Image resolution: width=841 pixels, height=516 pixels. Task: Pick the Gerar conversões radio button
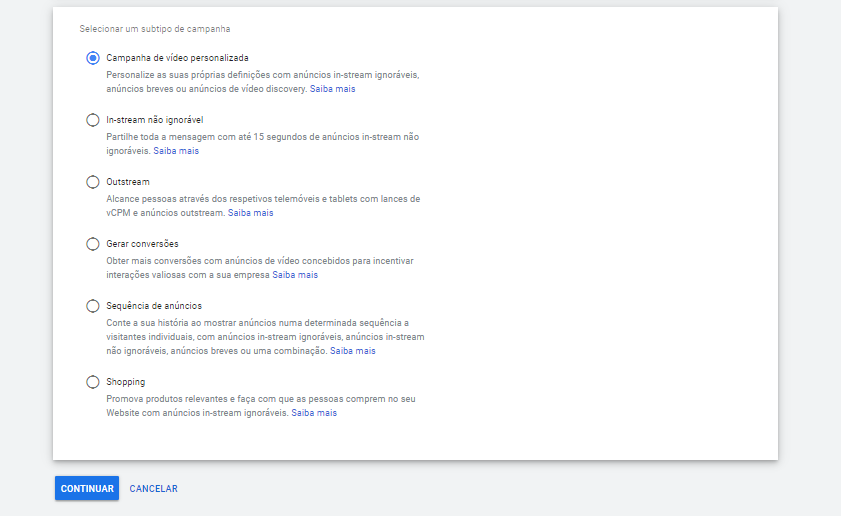click(93, 244)
